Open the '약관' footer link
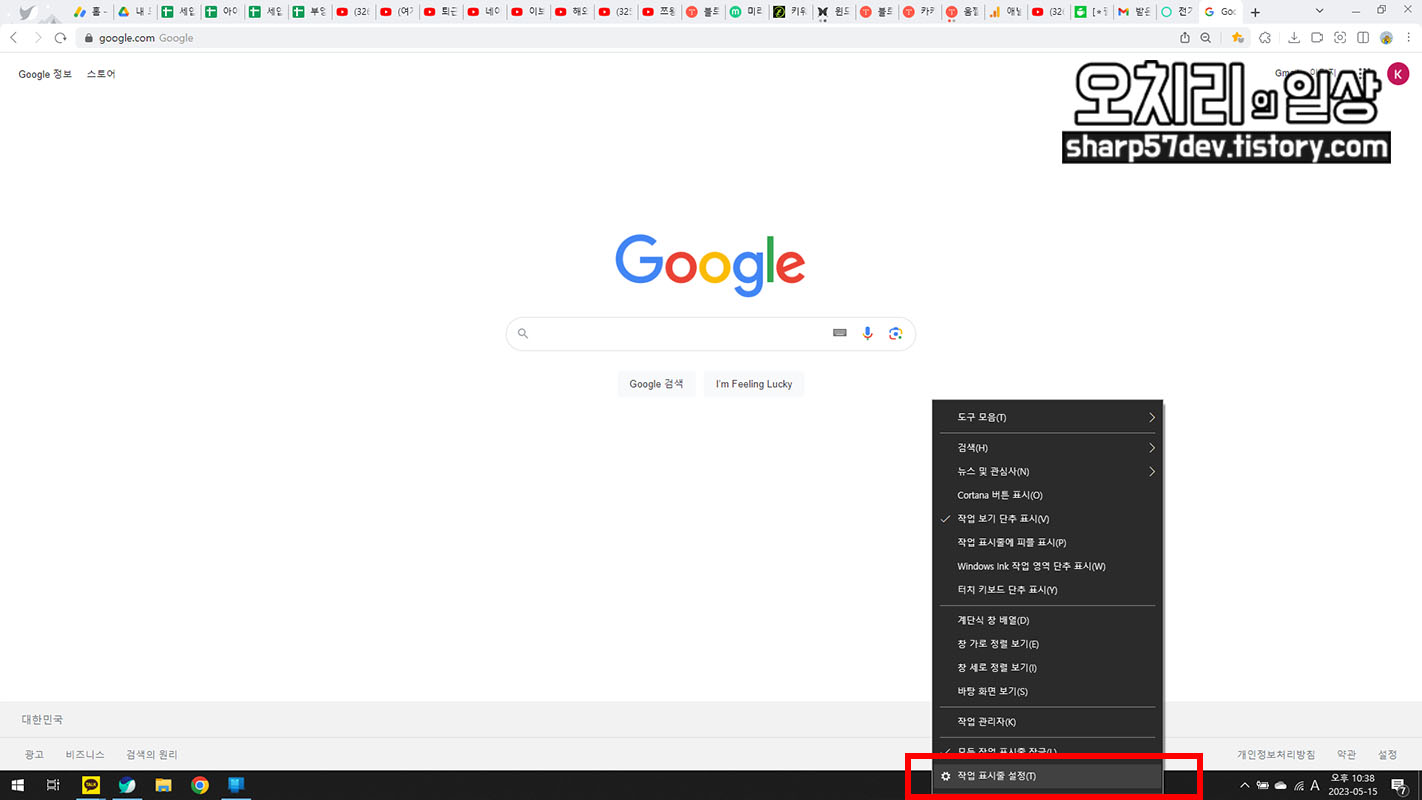1422x800 pixels. coord(1347,755)
